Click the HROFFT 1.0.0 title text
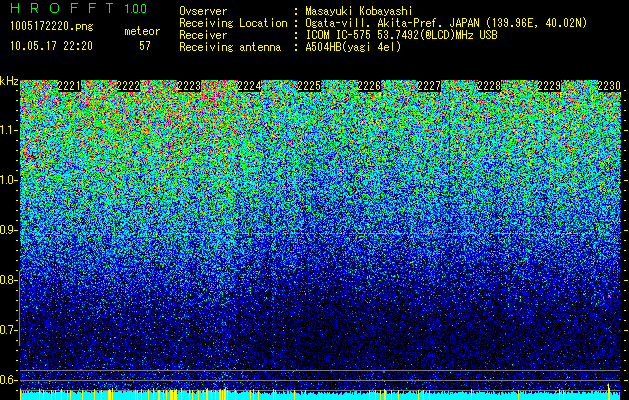 [79, 8]
